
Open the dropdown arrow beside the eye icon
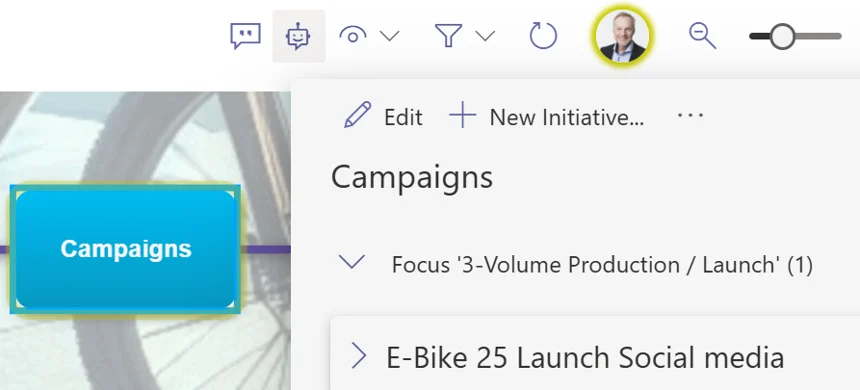click(390, 36)
